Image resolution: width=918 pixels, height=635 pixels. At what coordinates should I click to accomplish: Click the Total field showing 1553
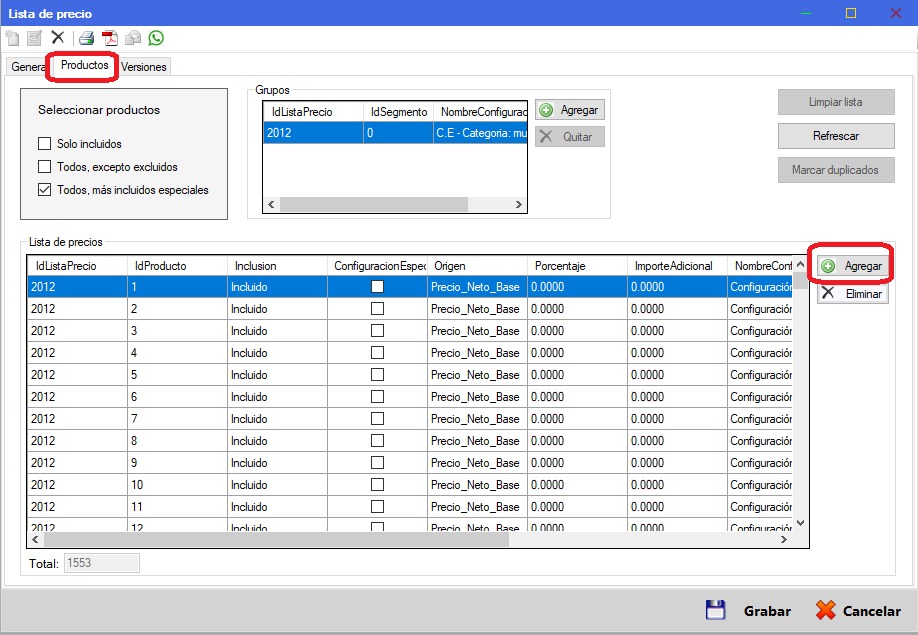point(102,563)
